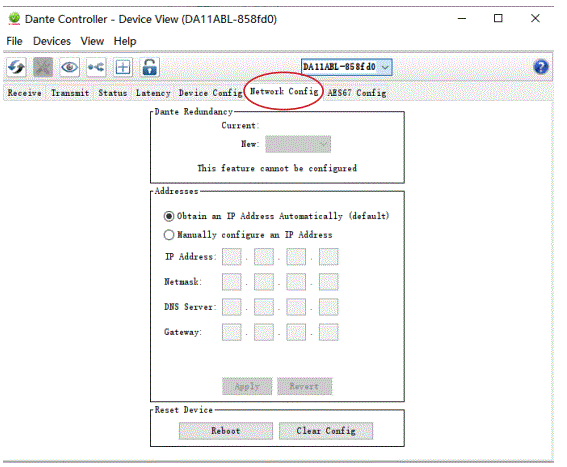Click the device routing nodes toolbar icon
Viewport: 567px width, 467px height.
tap(96, 67)
